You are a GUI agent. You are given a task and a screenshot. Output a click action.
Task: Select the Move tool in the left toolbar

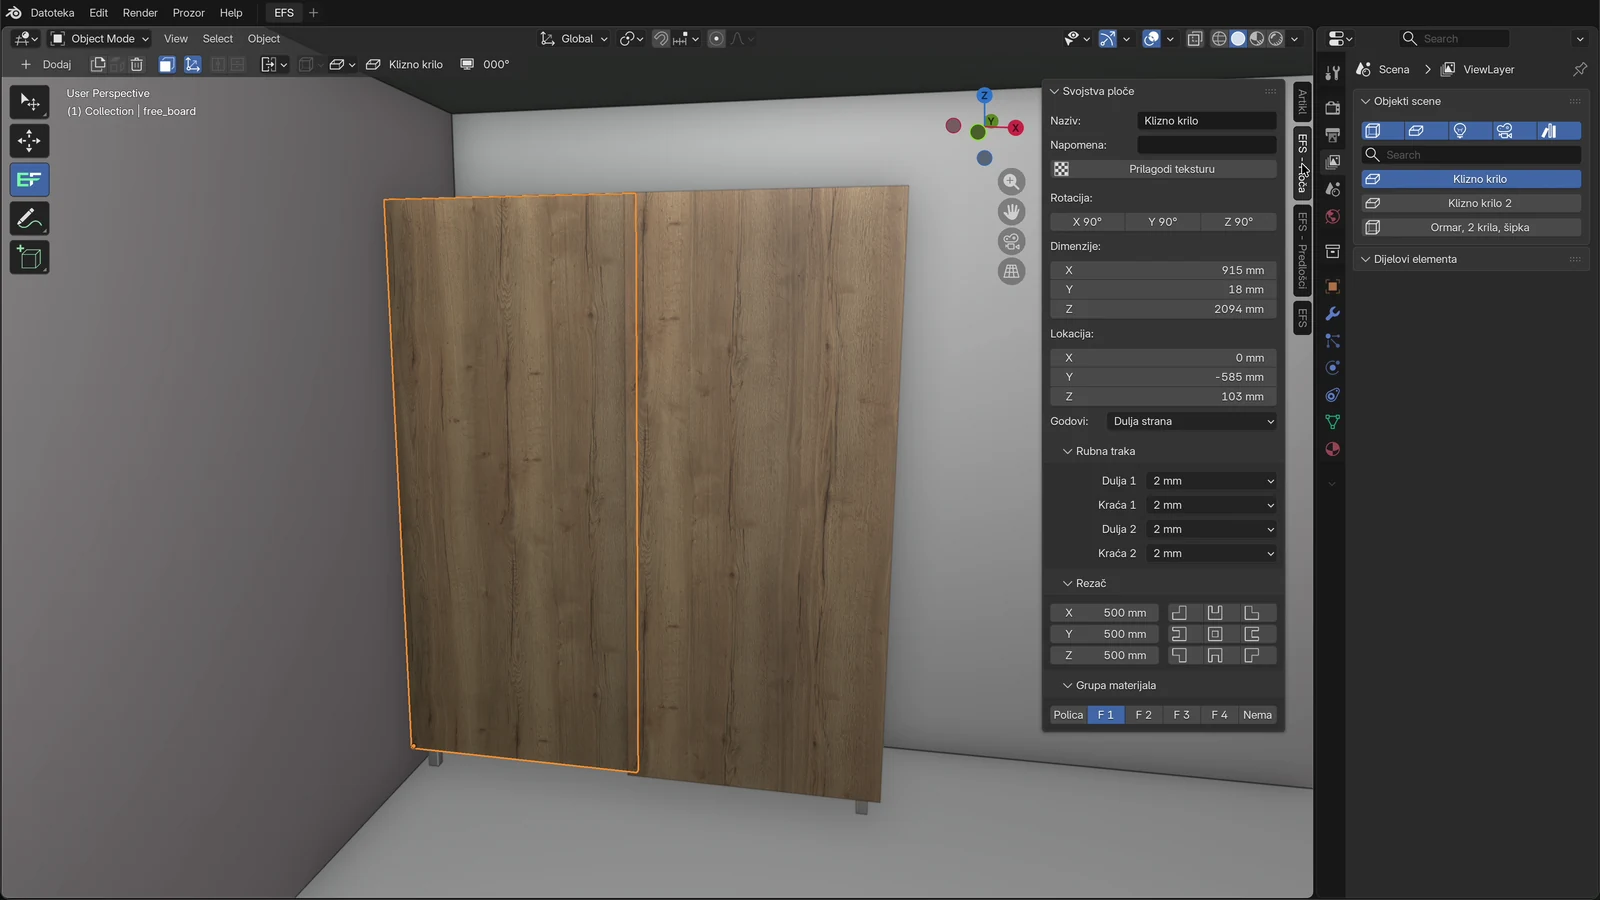click(29, 141)
